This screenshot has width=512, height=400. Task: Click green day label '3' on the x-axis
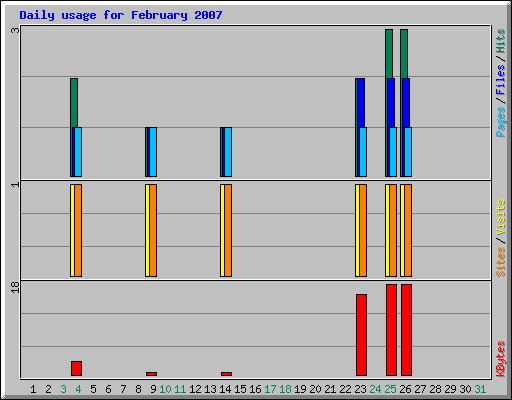(x=63, y=389)
